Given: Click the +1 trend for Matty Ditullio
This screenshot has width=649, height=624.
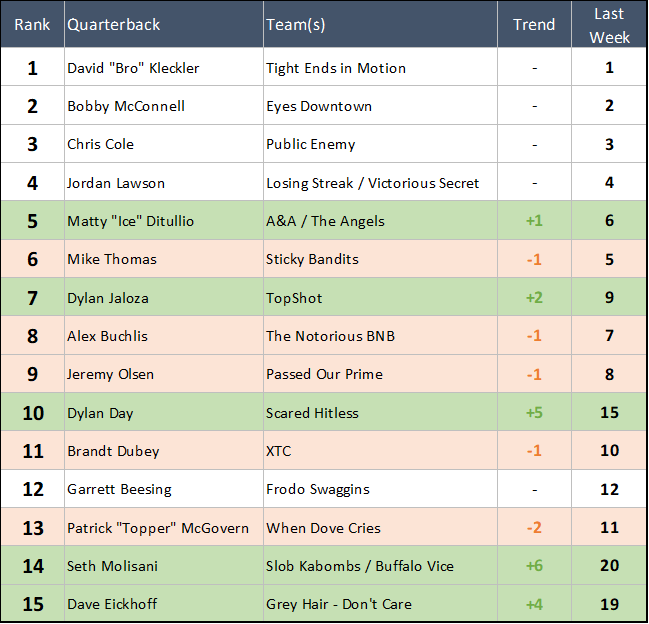Looking at the screenshot, I should pos(534,221).
